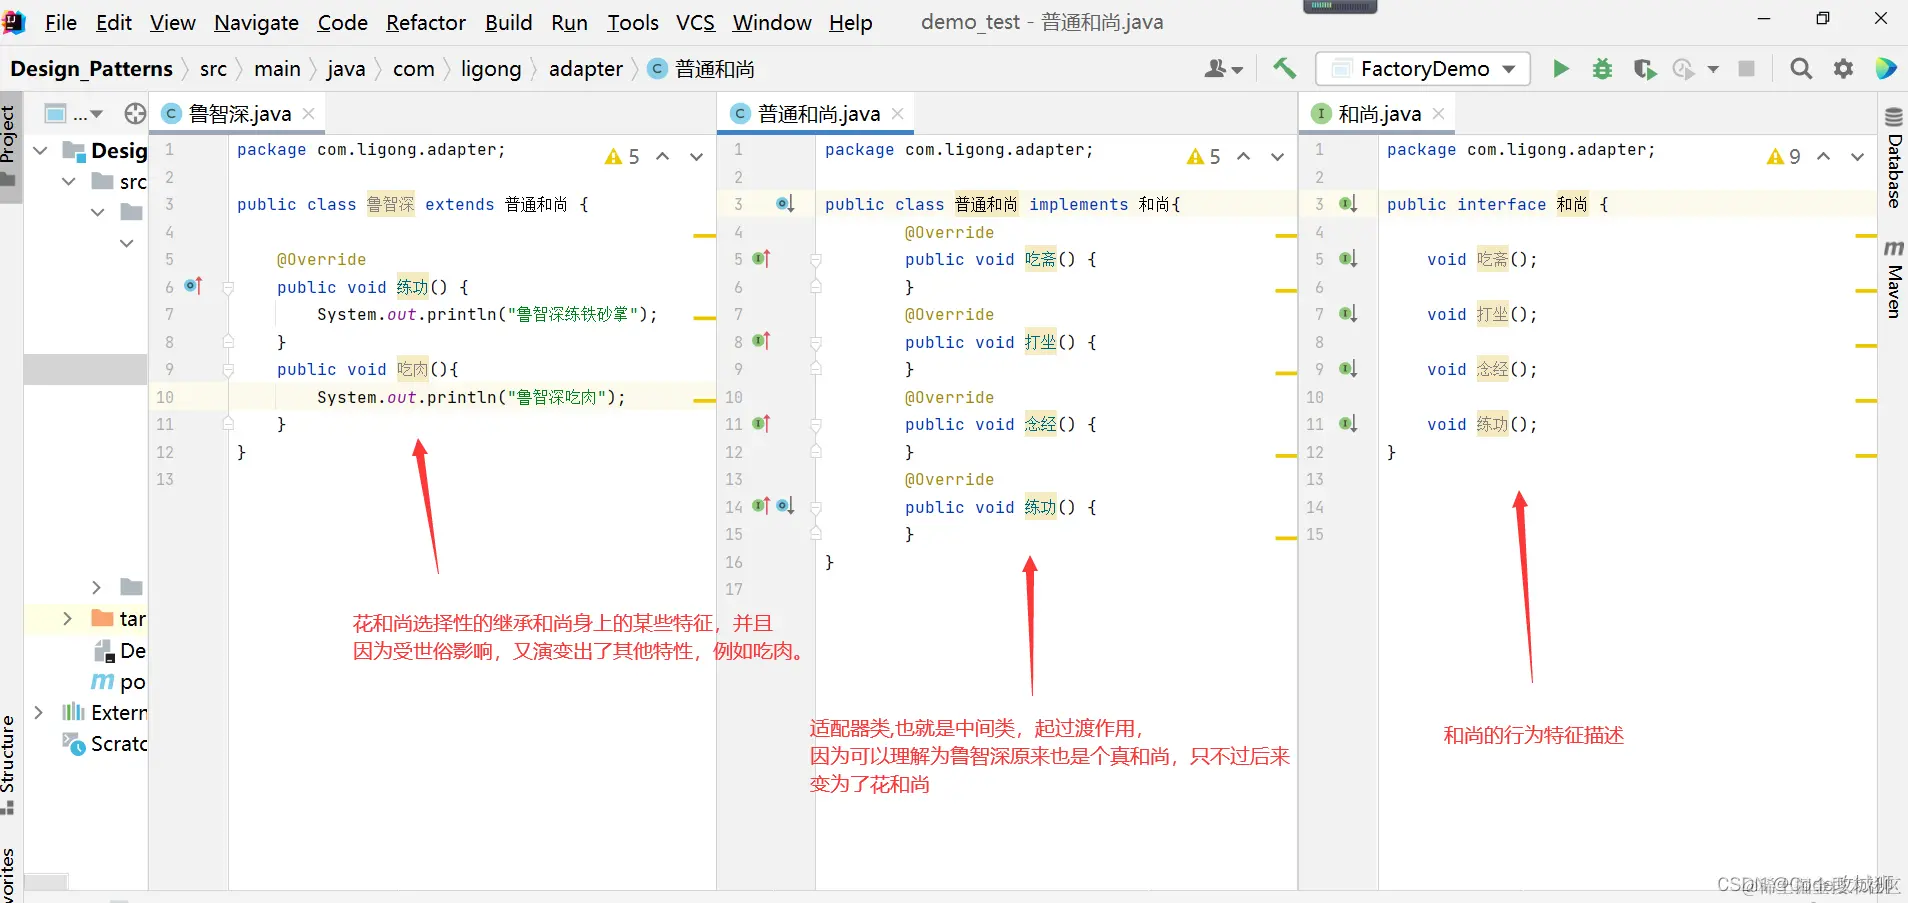Open the profiler run icon
1908x903 pixels.
[x=1684, y=68]
